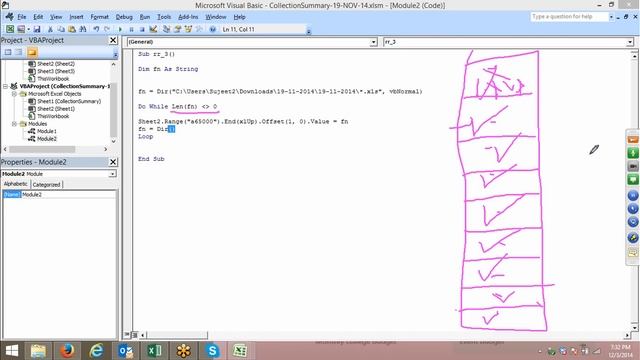Collapse the VBAProject (CollectionSummary) node
This screenshot has width=640, height=360.
click(5, 86)
